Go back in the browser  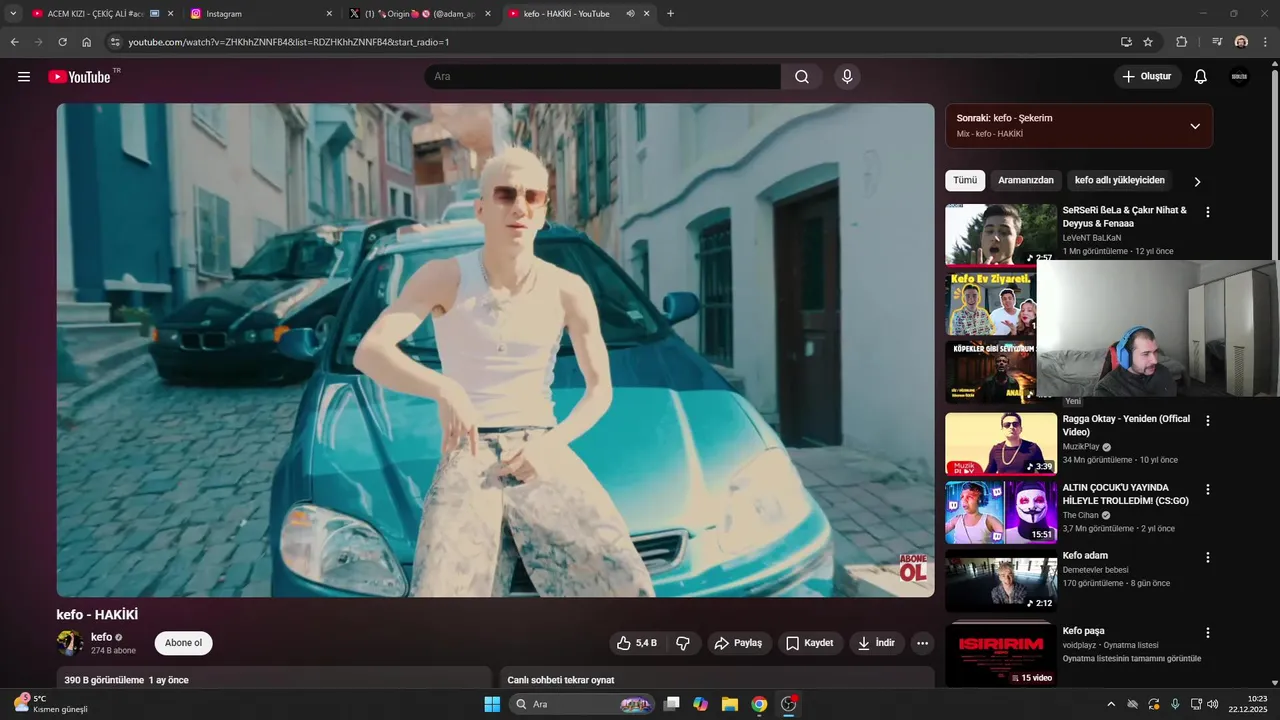14,42
